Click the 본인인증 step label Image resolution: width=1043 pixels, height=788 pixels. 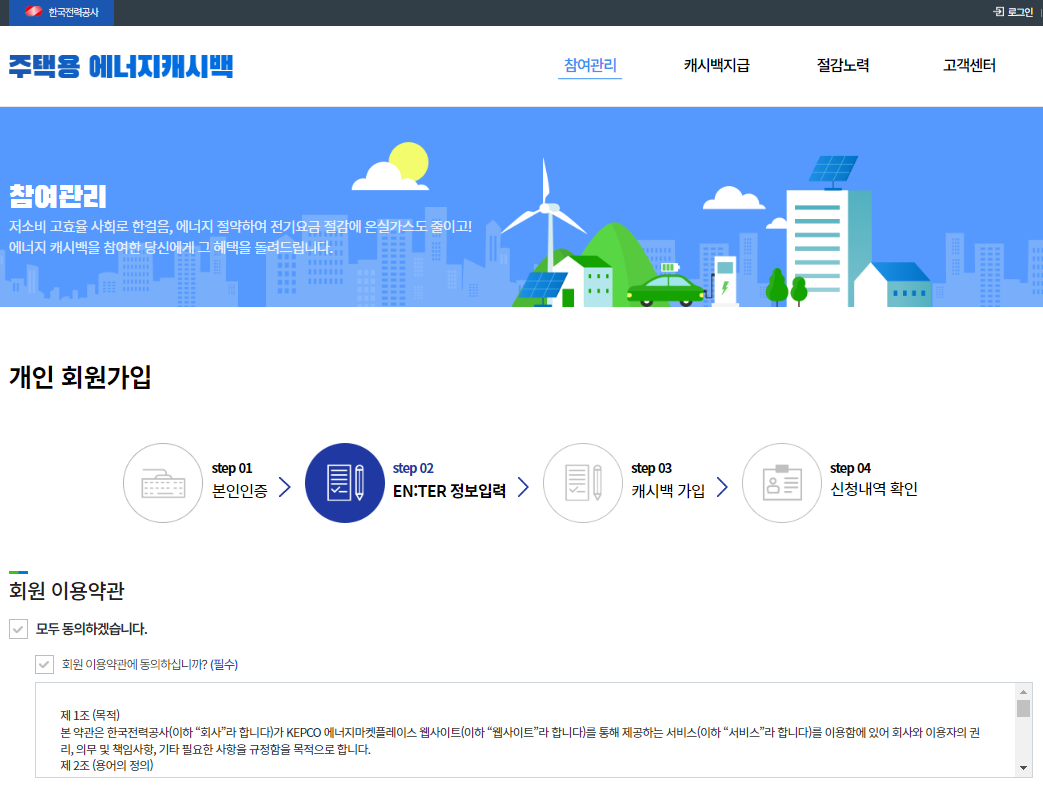coord(239,491)
